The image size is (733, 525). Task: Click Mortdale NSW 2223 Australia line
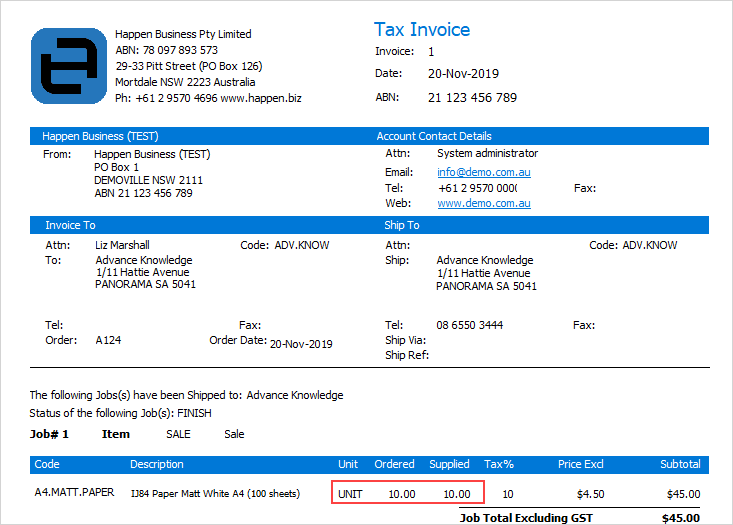tap(185, 82)
